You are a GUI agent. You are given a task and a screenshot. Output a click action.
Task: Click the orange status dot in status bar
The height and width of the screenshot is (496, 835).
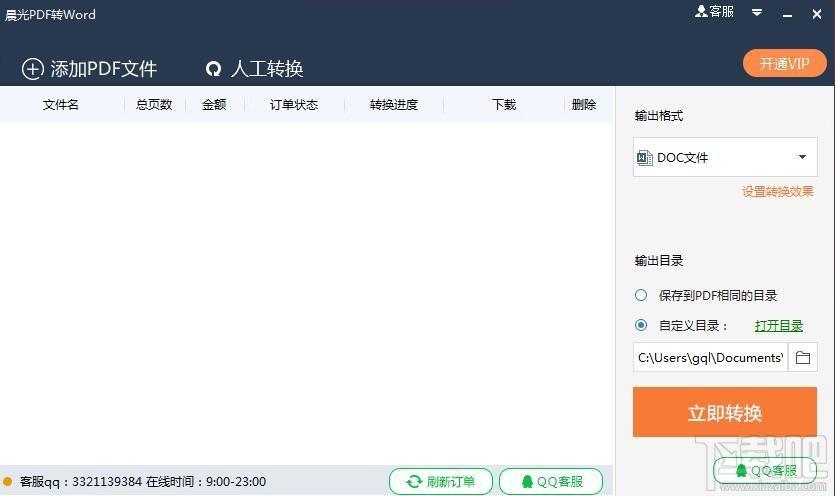(7, 482)
